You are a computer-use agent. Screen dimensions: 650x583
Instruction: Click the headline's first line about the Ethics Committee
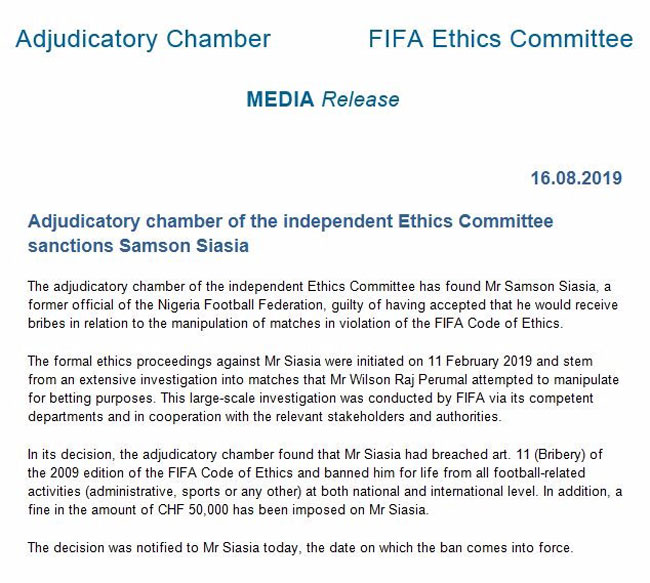click(291, 221)
